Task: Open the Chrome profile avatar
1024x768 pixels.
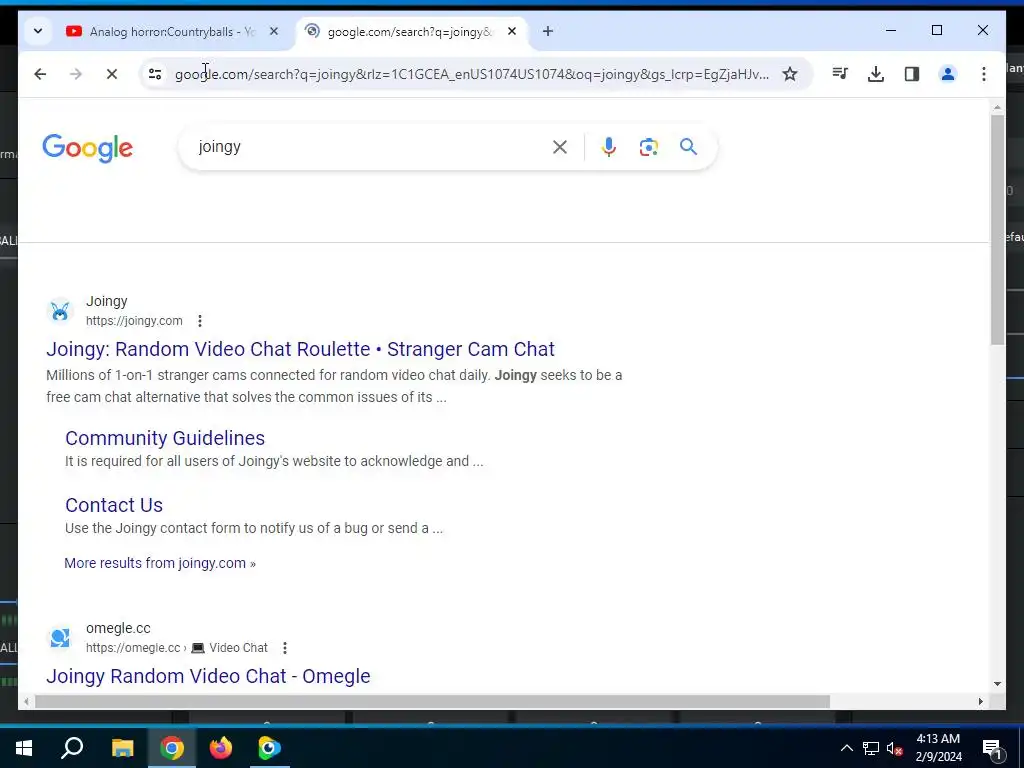Action: pos(948,74)
